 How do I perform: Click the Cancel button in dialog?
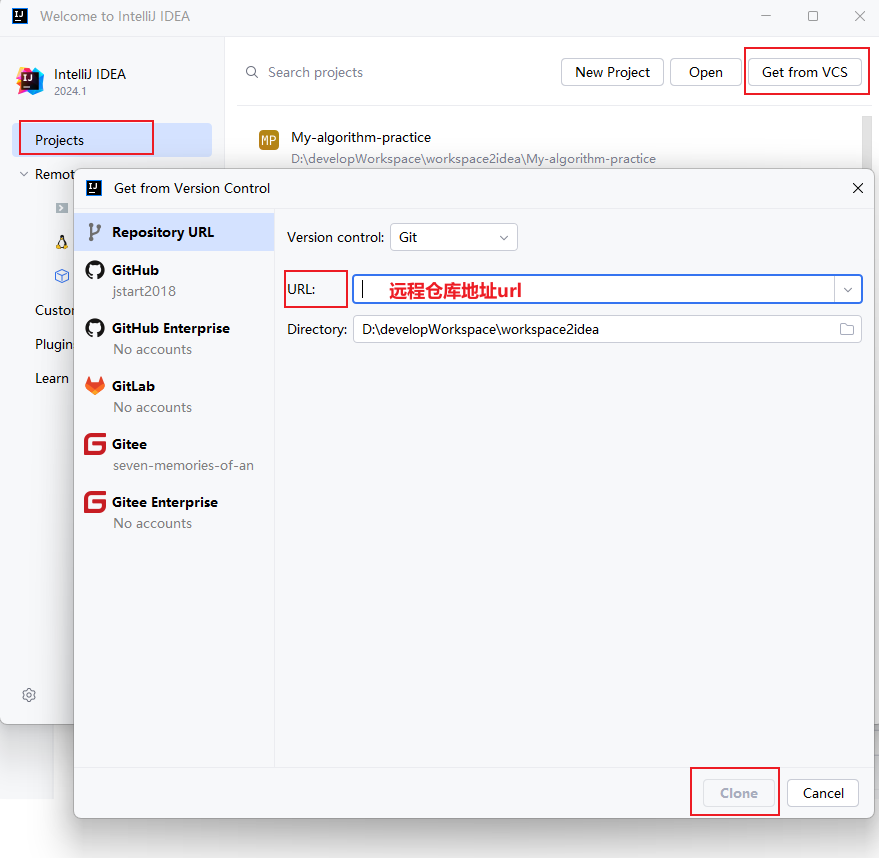point(822,793)
